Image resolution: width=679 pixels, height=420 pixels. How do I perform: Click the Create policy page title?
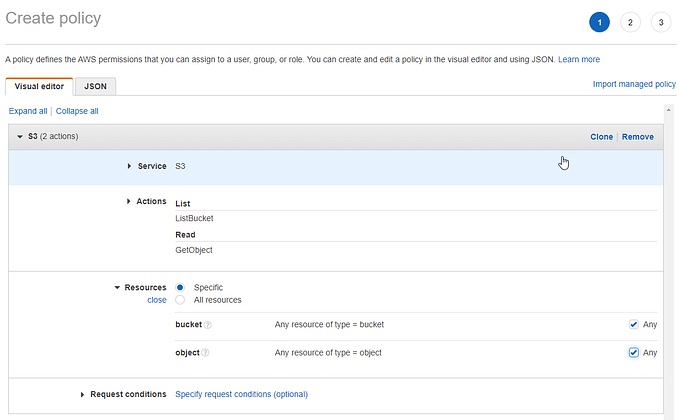(53, 18)
